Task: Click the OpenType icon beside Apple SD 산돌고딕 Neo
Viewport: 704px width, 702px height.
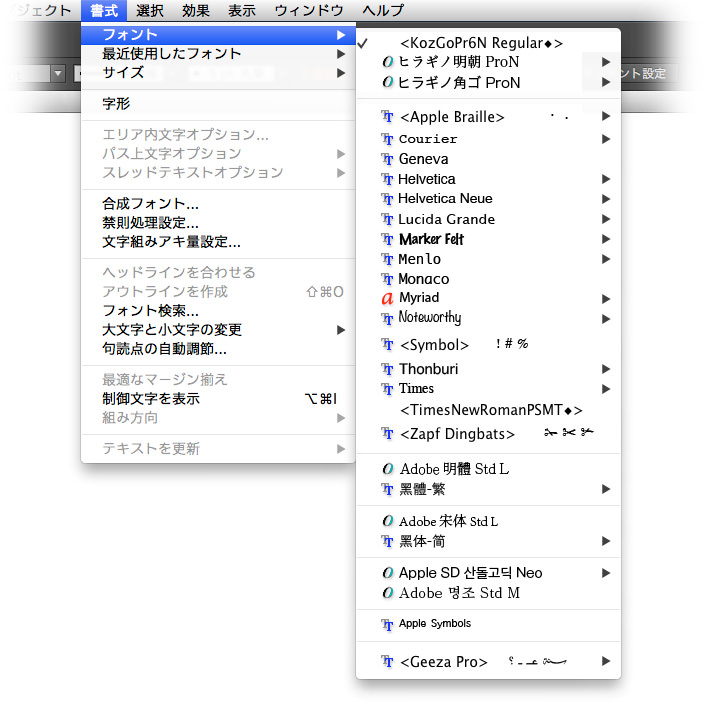Action: pos(387,573)
